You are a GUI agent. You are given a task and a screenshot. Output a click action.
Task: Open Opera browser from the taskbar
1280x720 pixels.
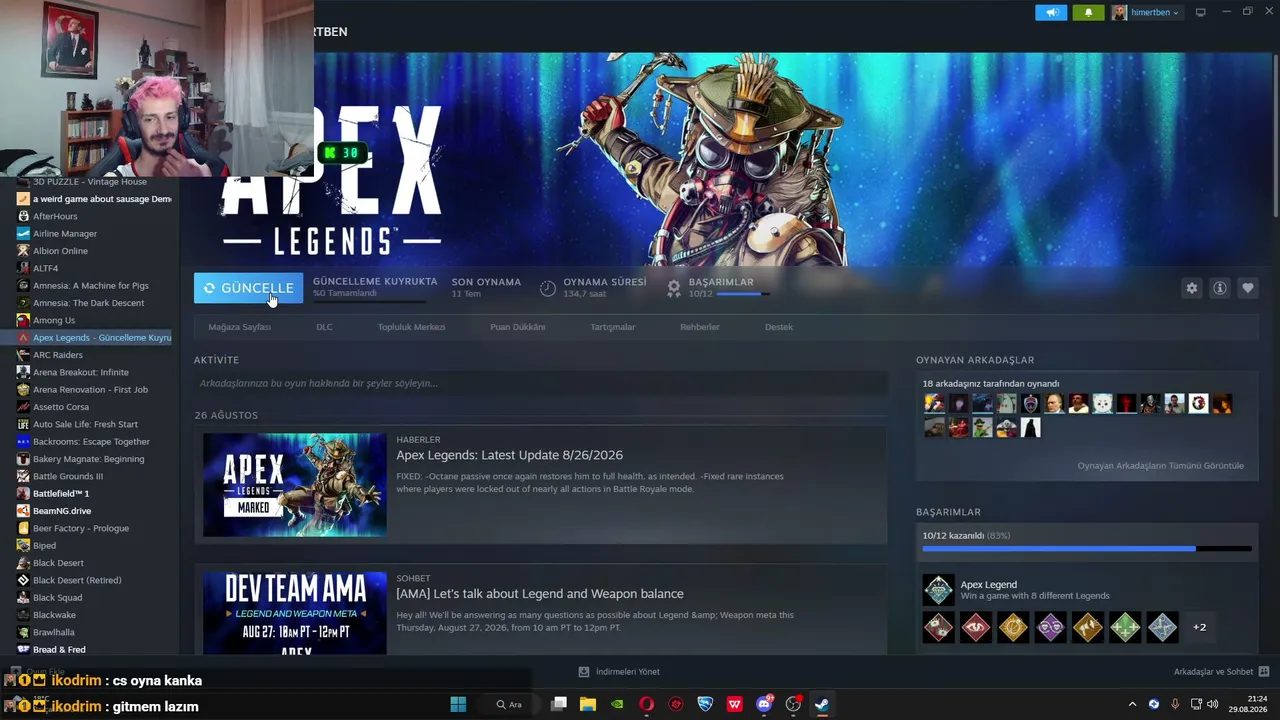coord(647,704)
